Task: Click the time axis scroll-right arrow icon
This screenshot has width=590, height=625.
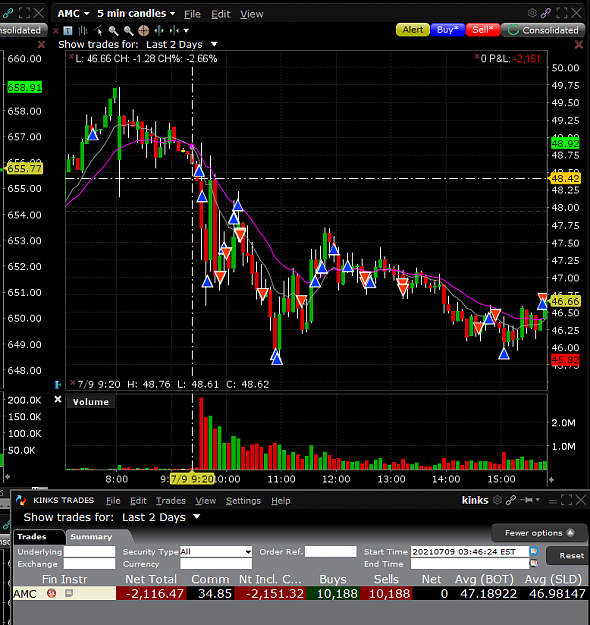Action: click(551, 480)
